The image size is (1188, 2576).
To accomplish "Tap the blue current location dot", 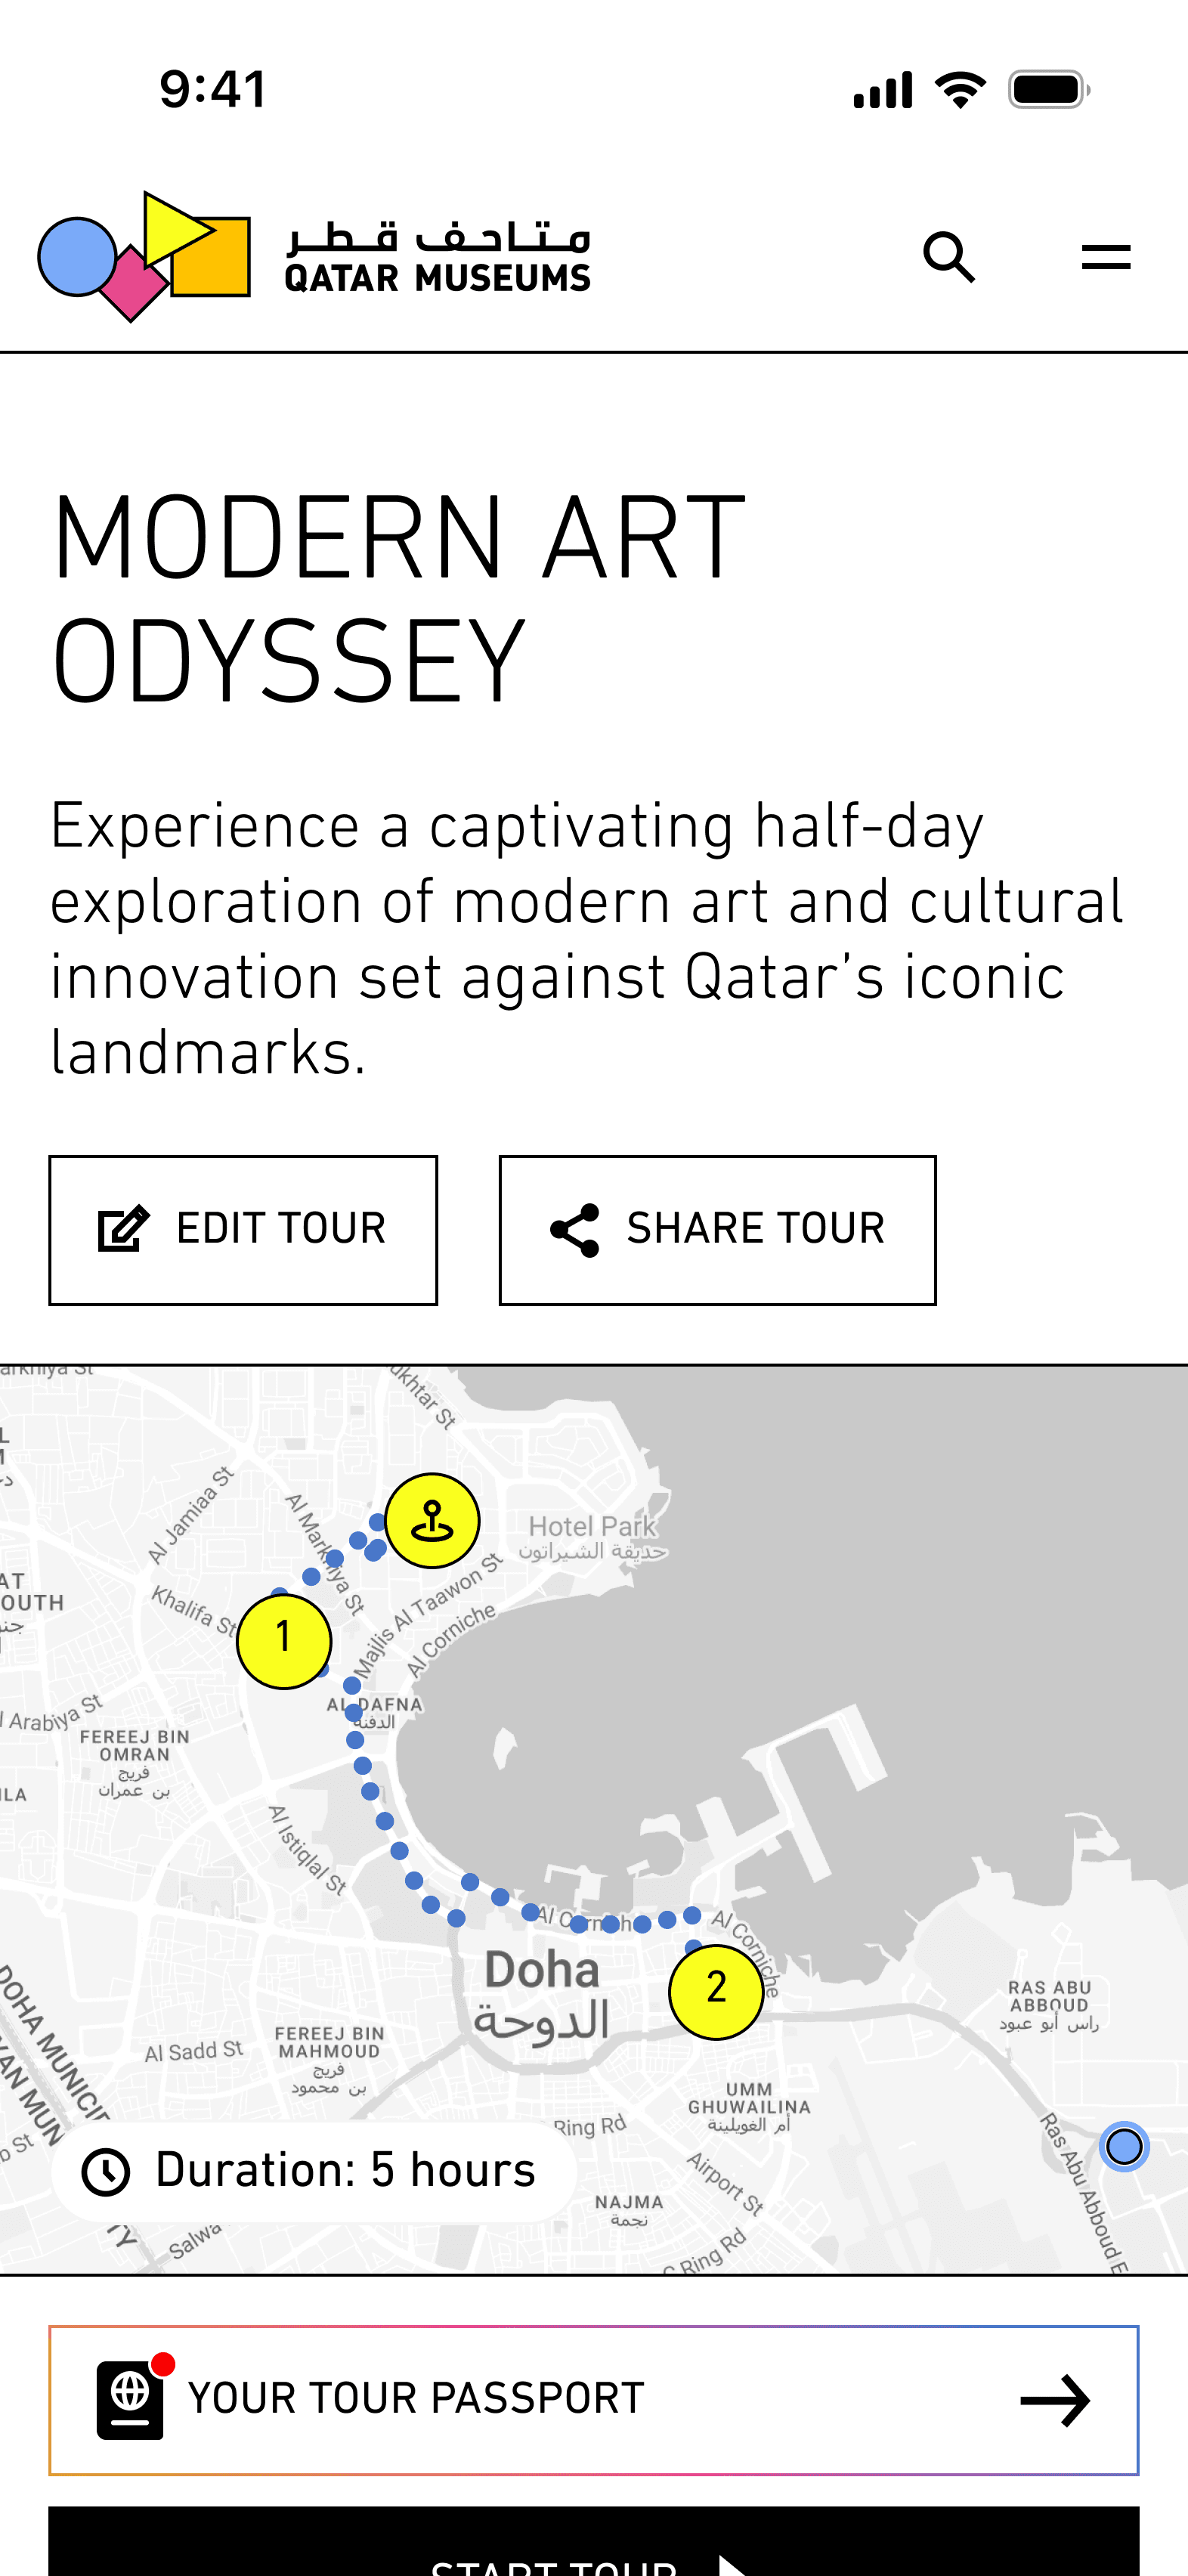I will (1124, 2146).
